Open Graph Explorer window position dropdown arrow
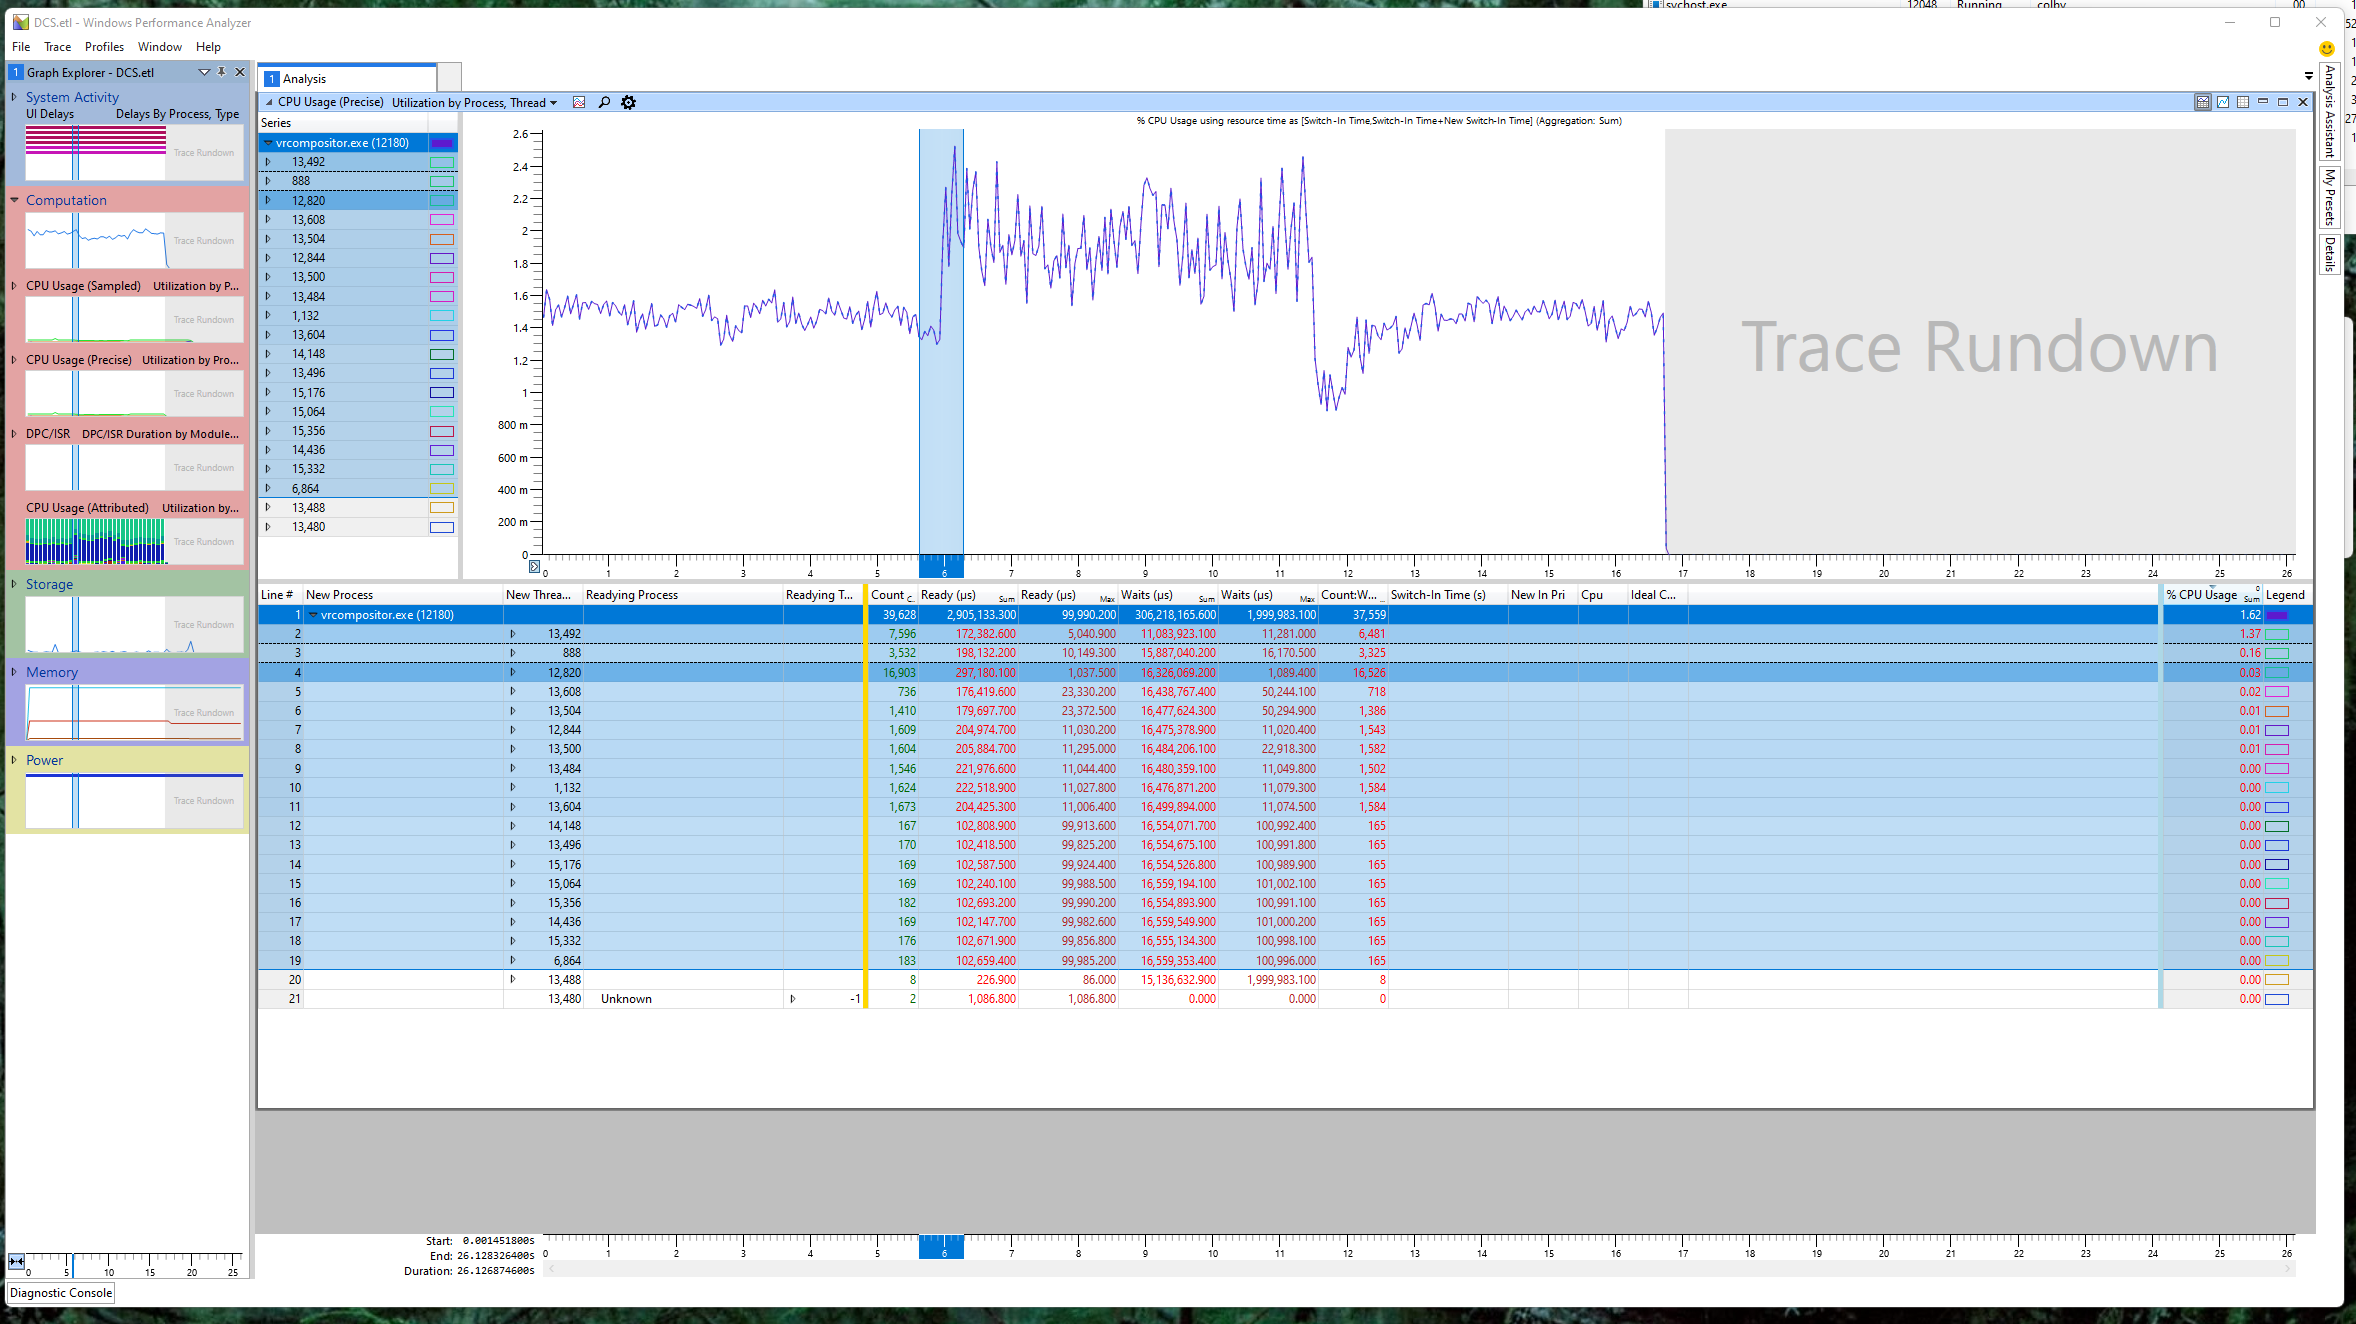2356x1324 pixels. coord(204,72)
